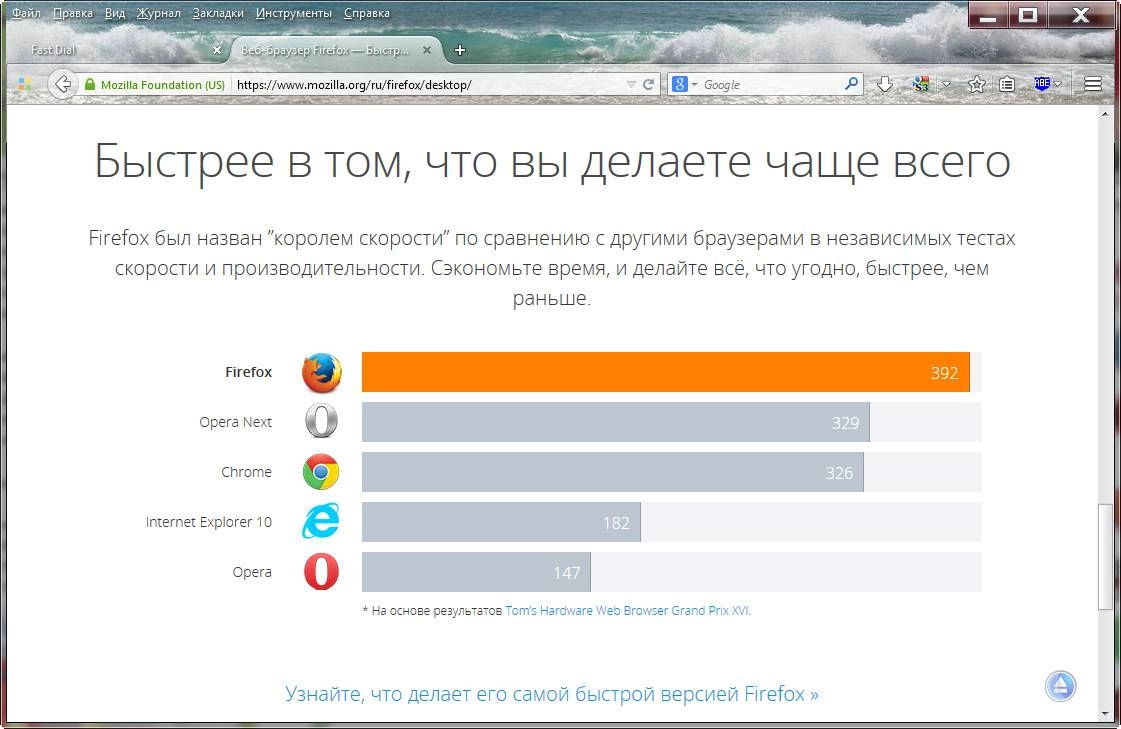Click the orange Firefox bar showing 392
Viewport: 1121px width, 729px height.
click(666, 372)
